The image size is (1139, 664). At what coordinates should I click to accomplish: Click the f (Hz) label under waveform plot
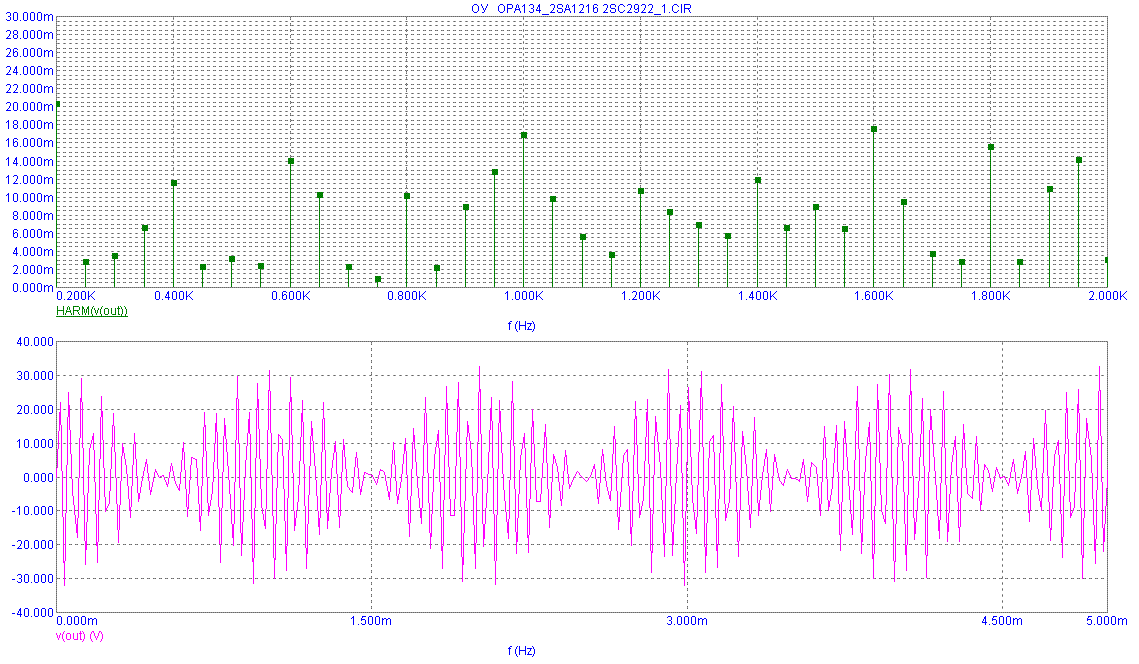point(522,651)
